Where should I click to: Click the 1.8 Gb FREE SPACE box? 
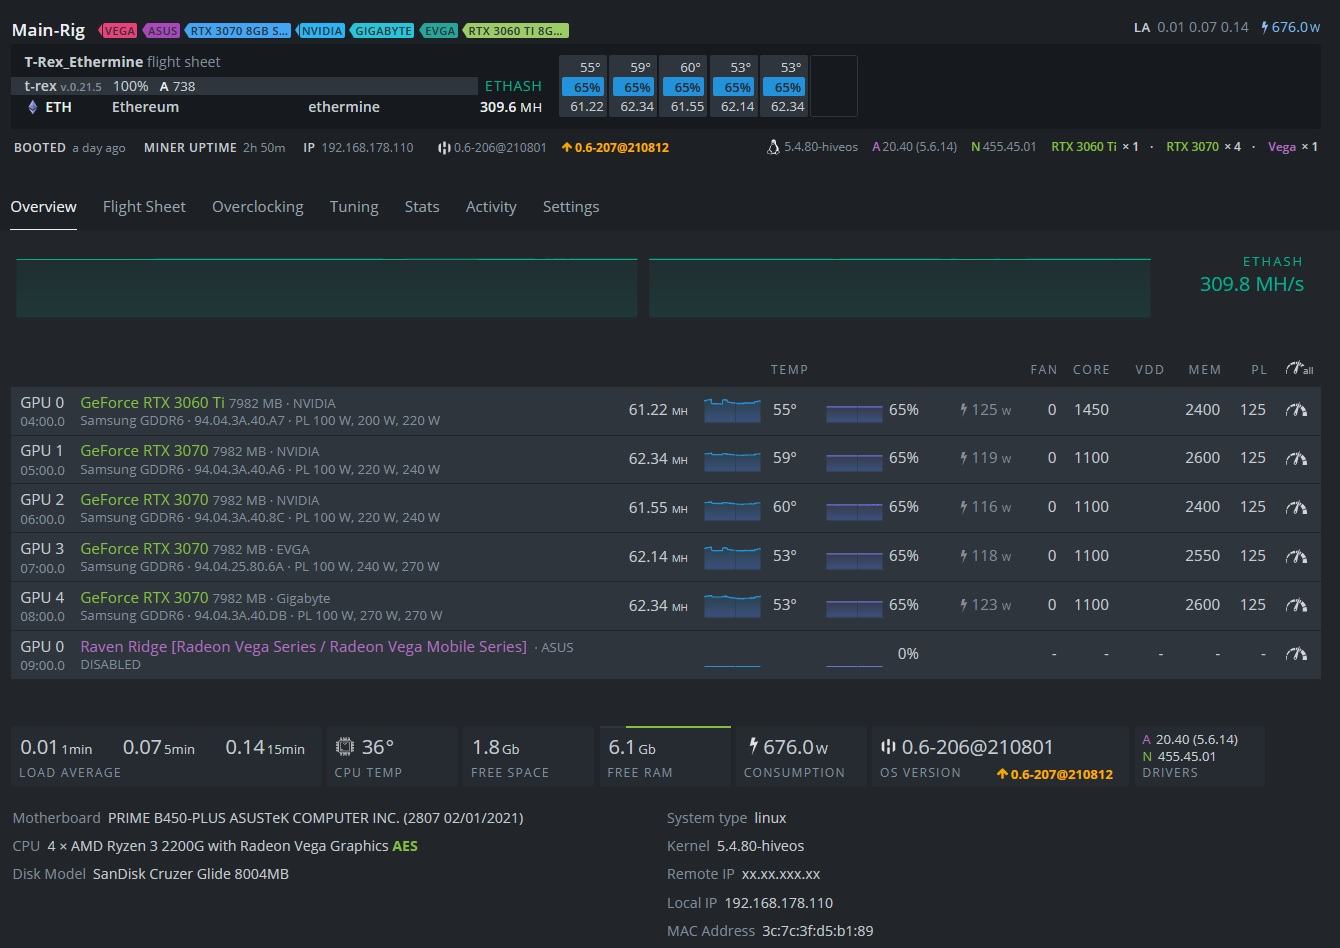tap(528, 757)
